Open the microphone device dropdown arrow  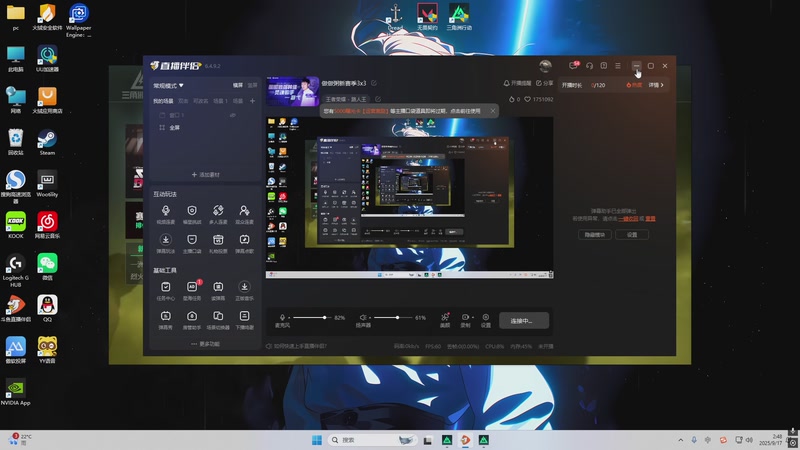click(x=289, y=317)
